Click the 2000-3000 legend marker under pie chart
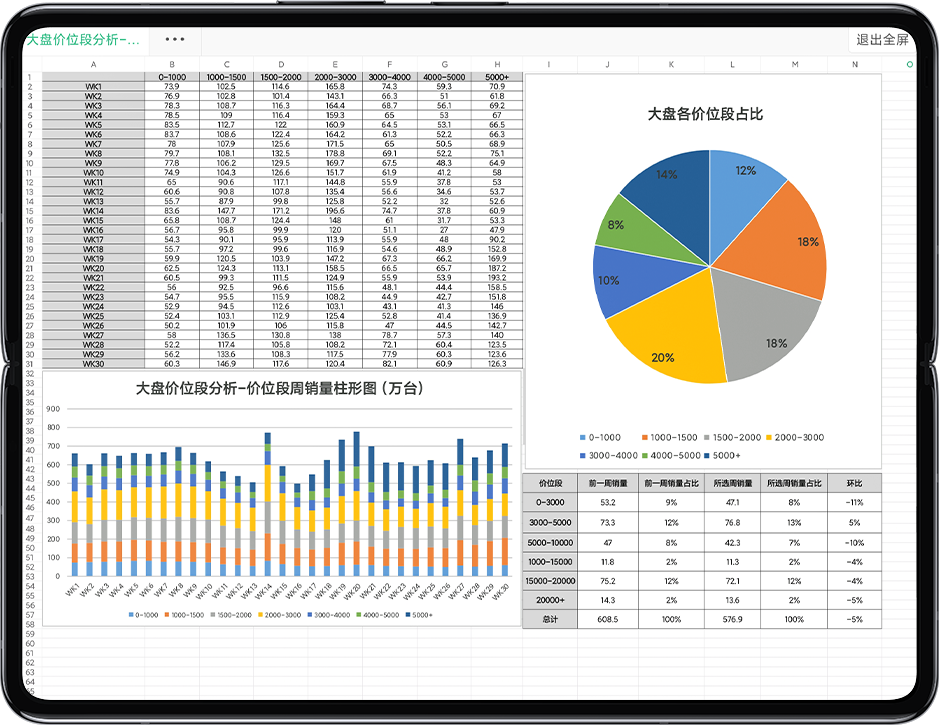 click(768, 438)
